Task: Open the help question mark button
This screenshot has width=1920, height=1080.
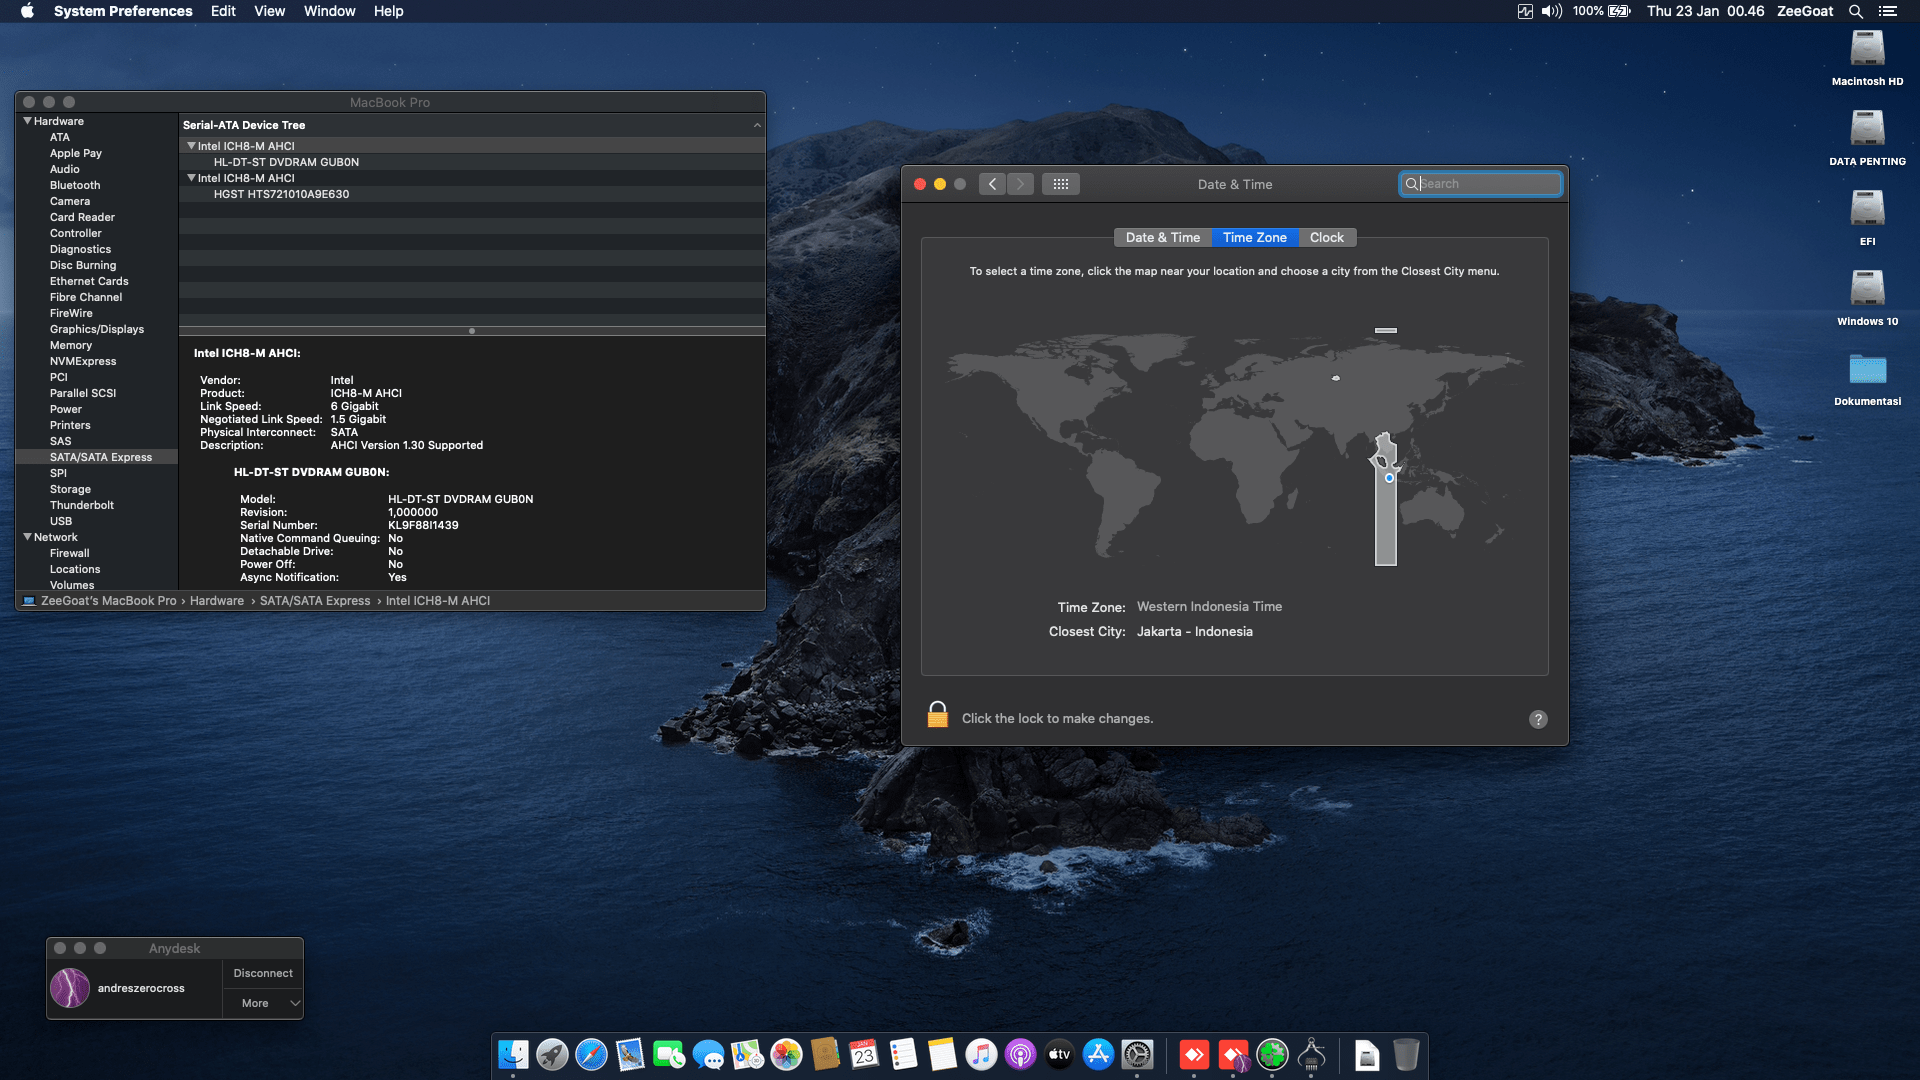Action: [1538, 719]
